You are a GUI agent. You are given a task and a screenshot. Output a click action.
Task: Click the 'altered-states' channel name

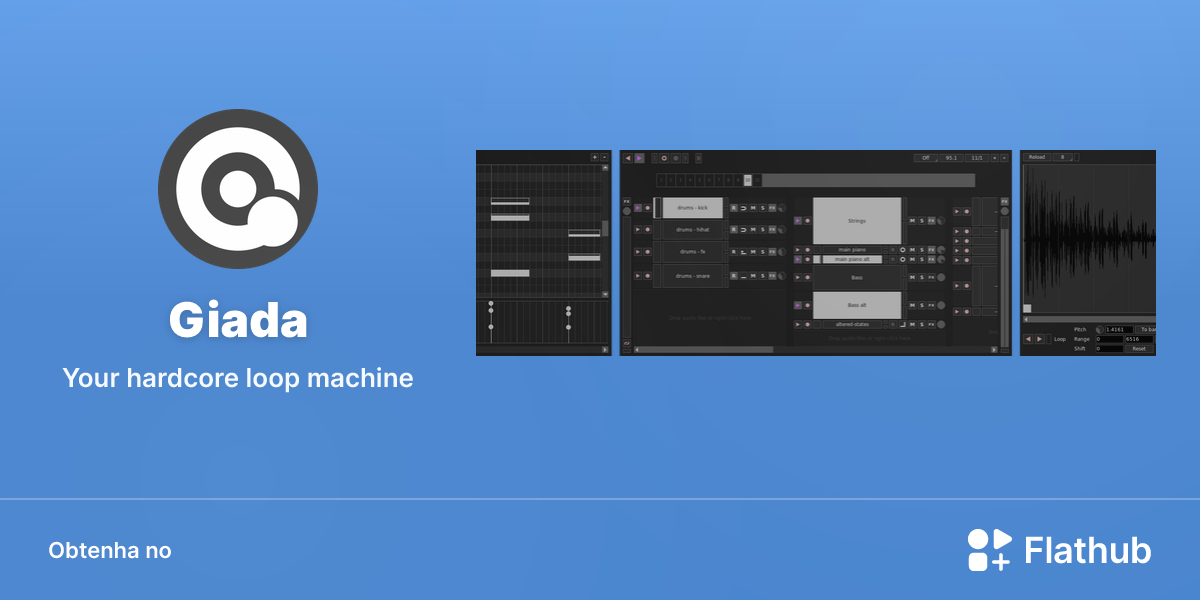(852, 324)
